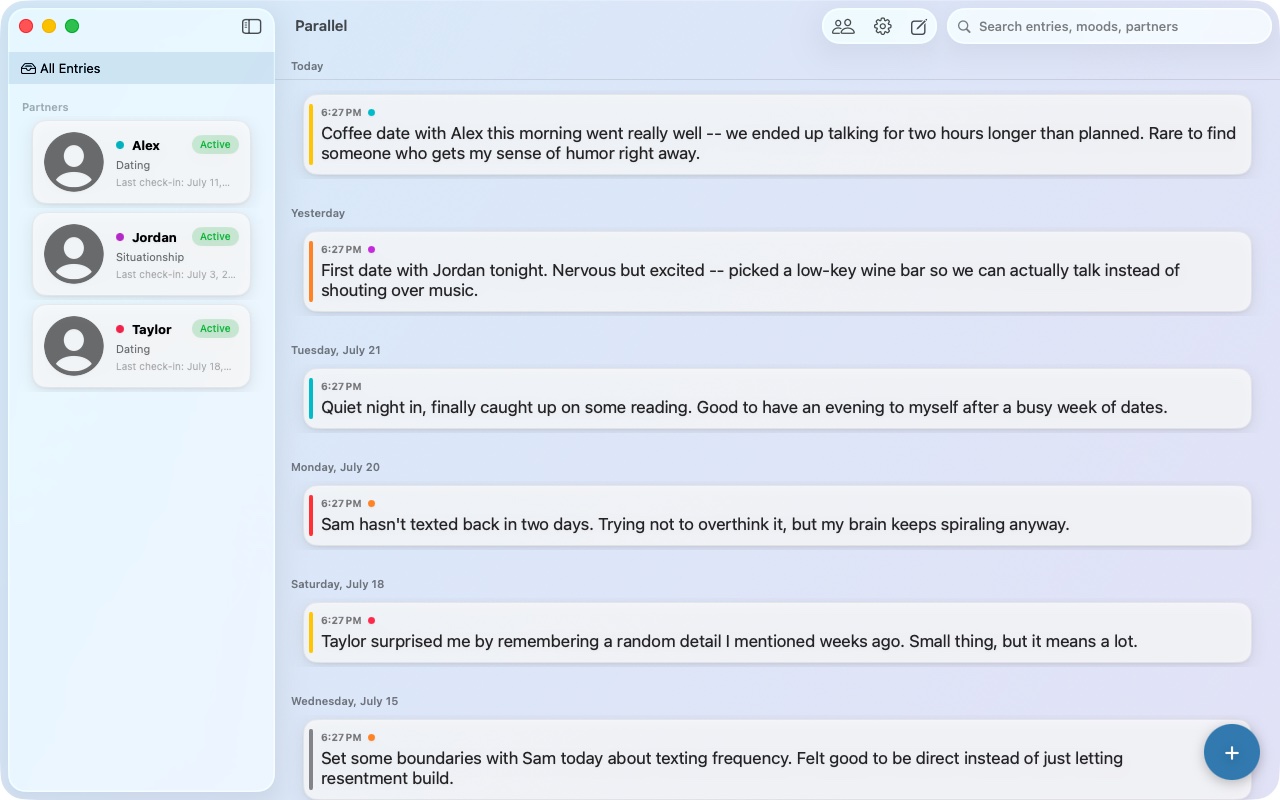Click Dating label under Taylor

[133, 349]
